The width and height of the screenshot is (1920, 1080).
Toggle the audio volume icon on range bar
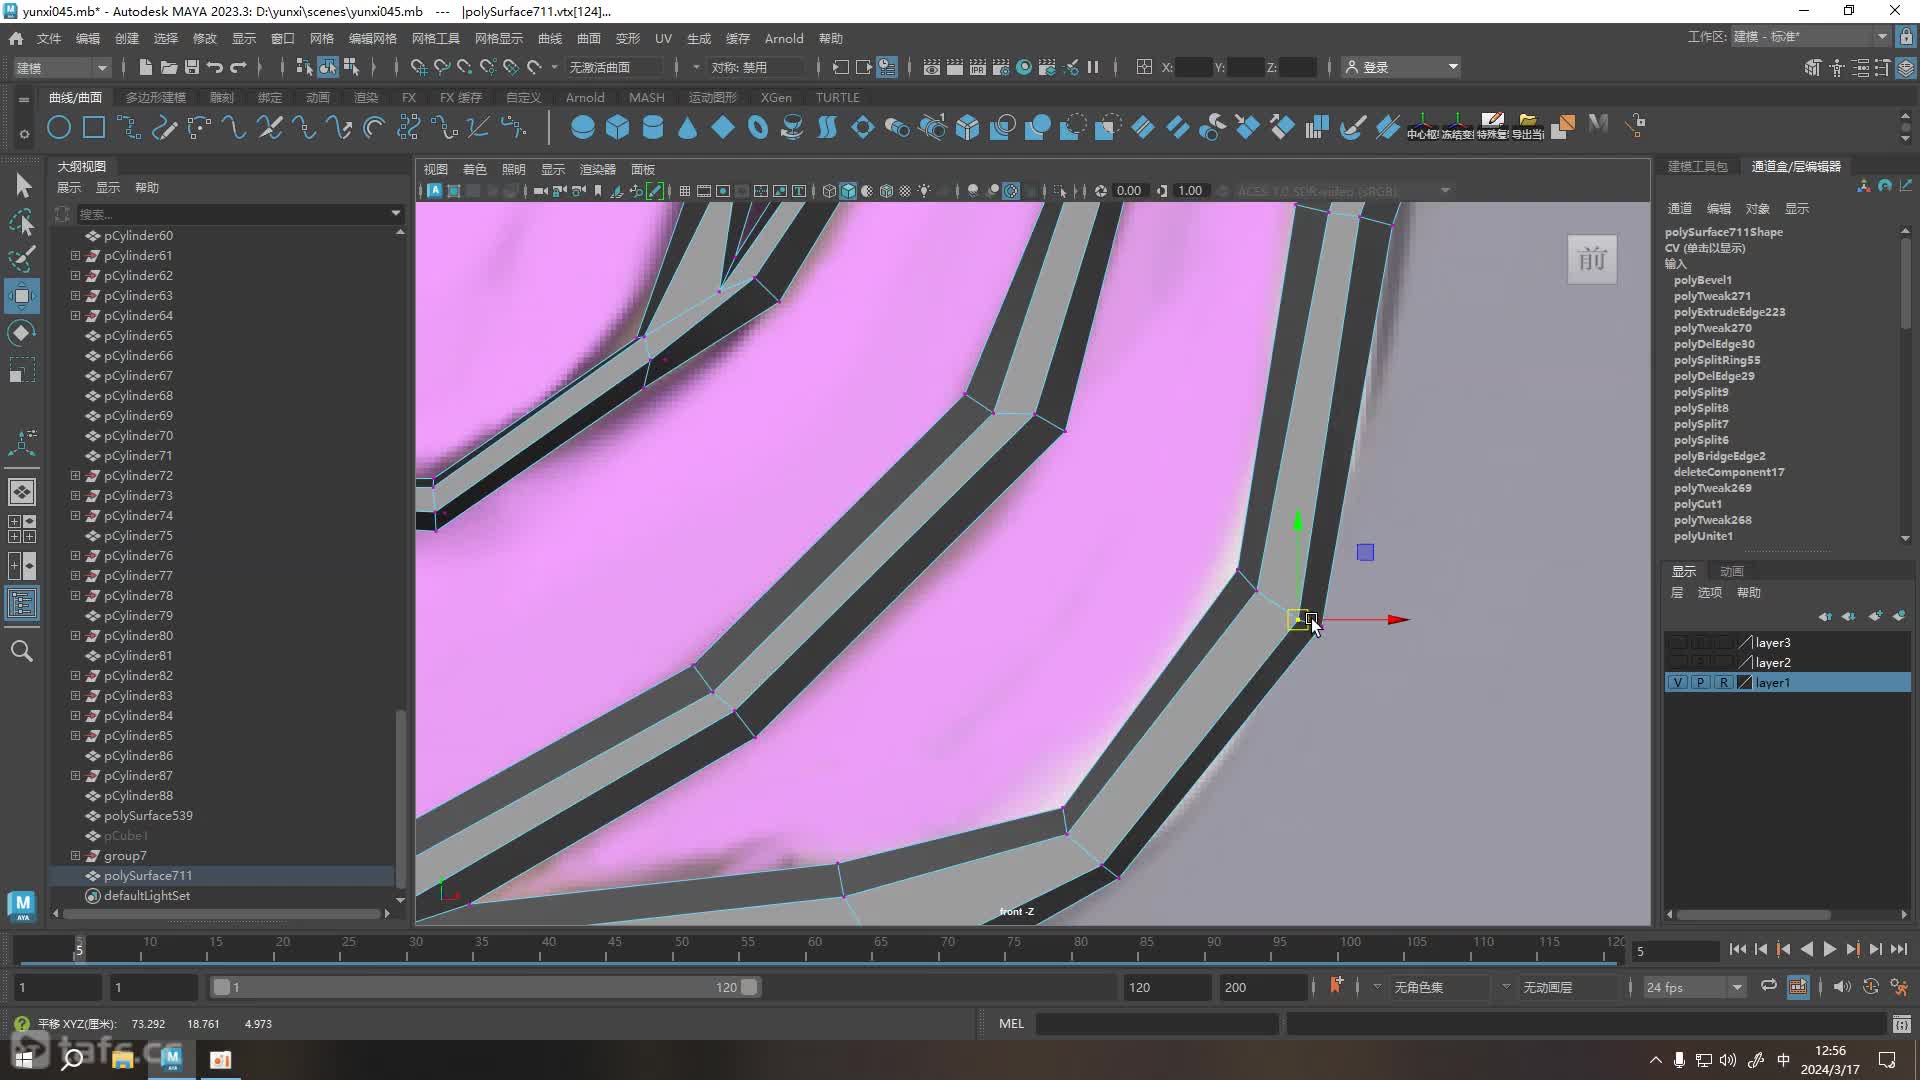point(1841,987)
